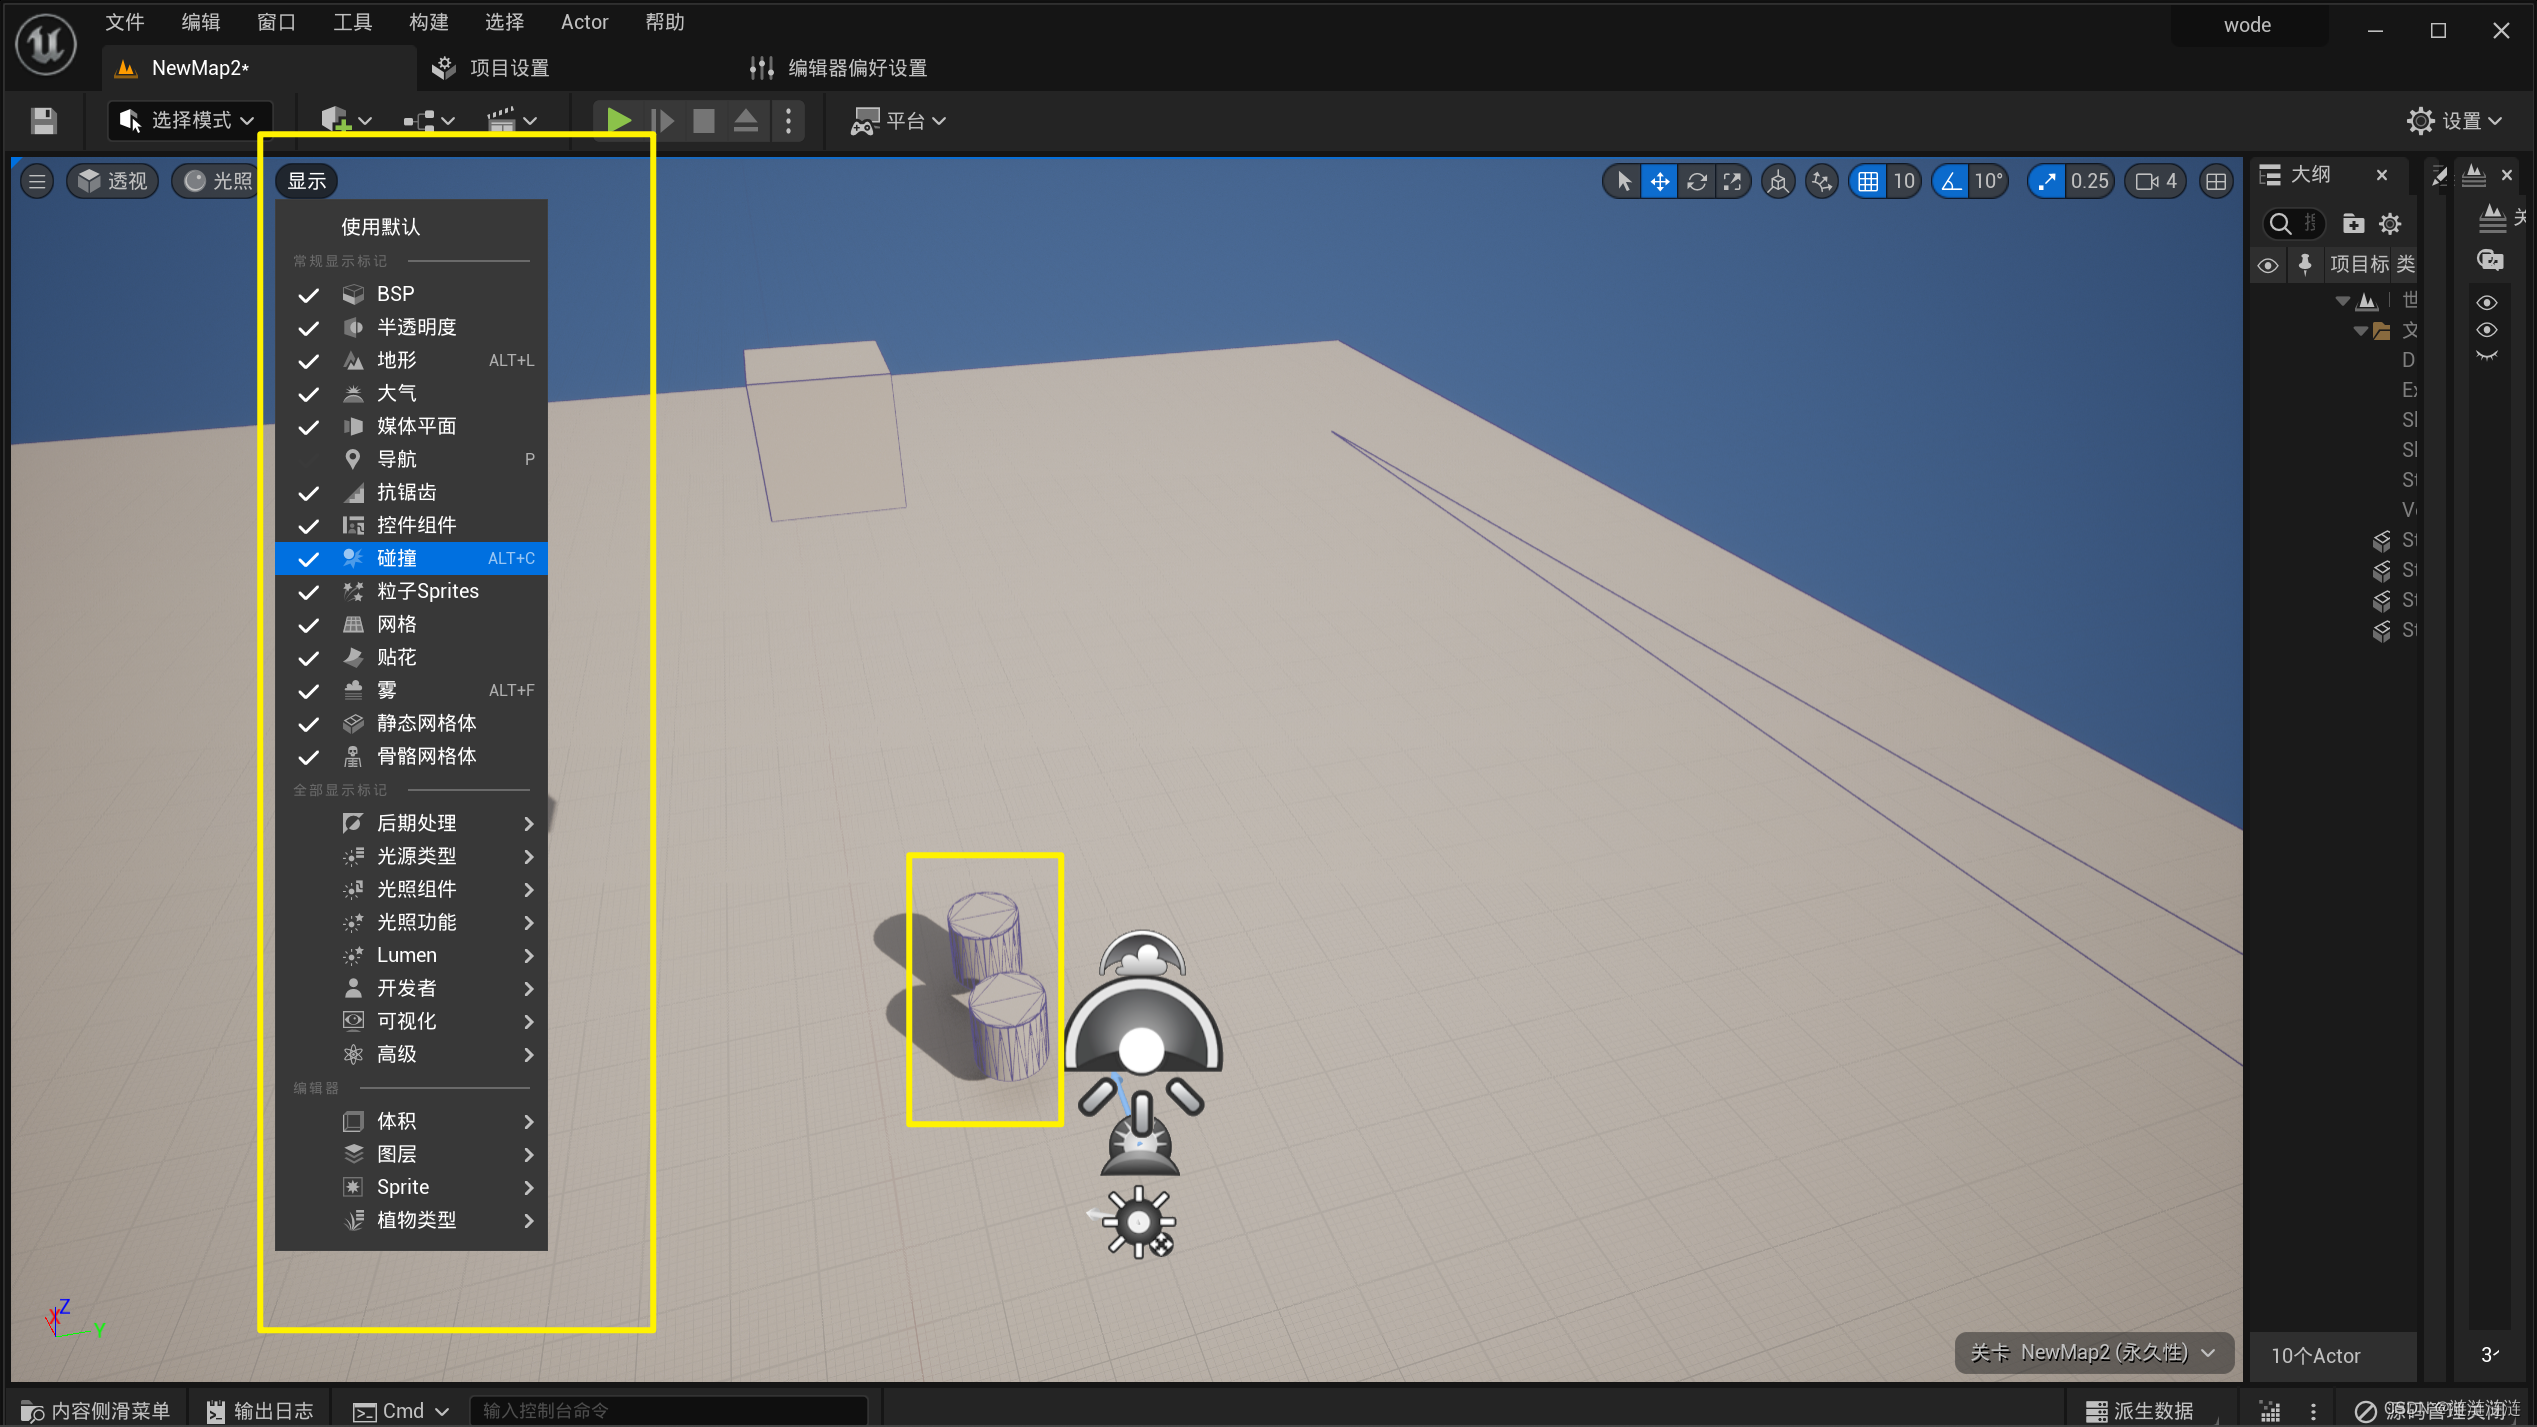
Task: Toggle grid snapping icon
Action: coord(1867,181)
